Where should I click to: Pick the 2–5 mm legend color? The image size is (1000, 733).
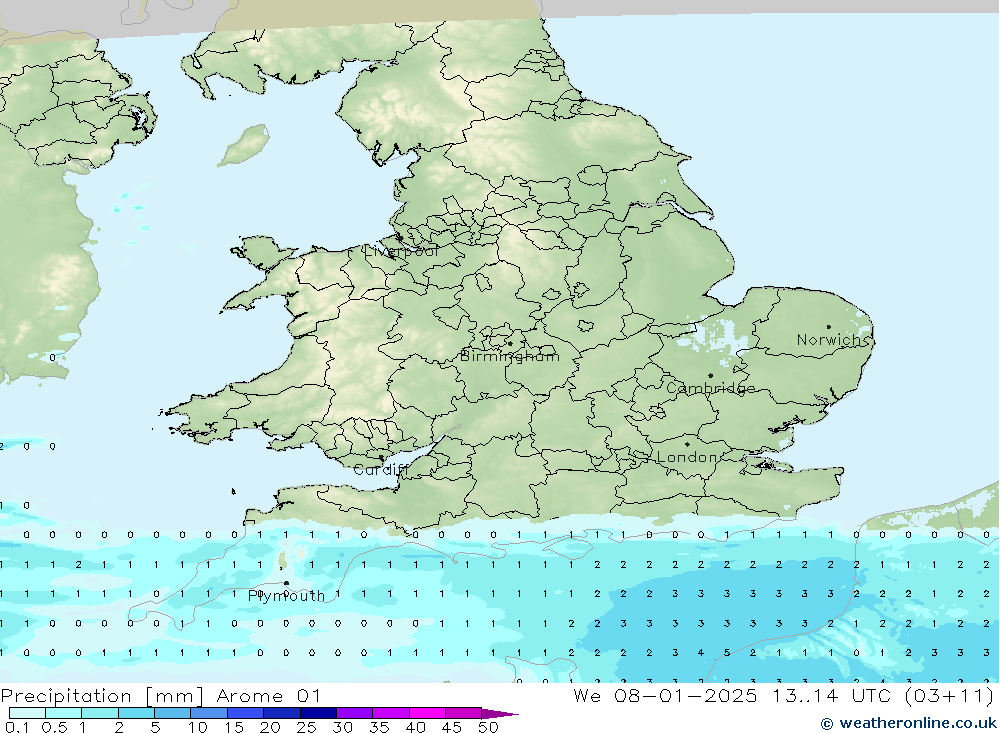[x=136, y=713]
